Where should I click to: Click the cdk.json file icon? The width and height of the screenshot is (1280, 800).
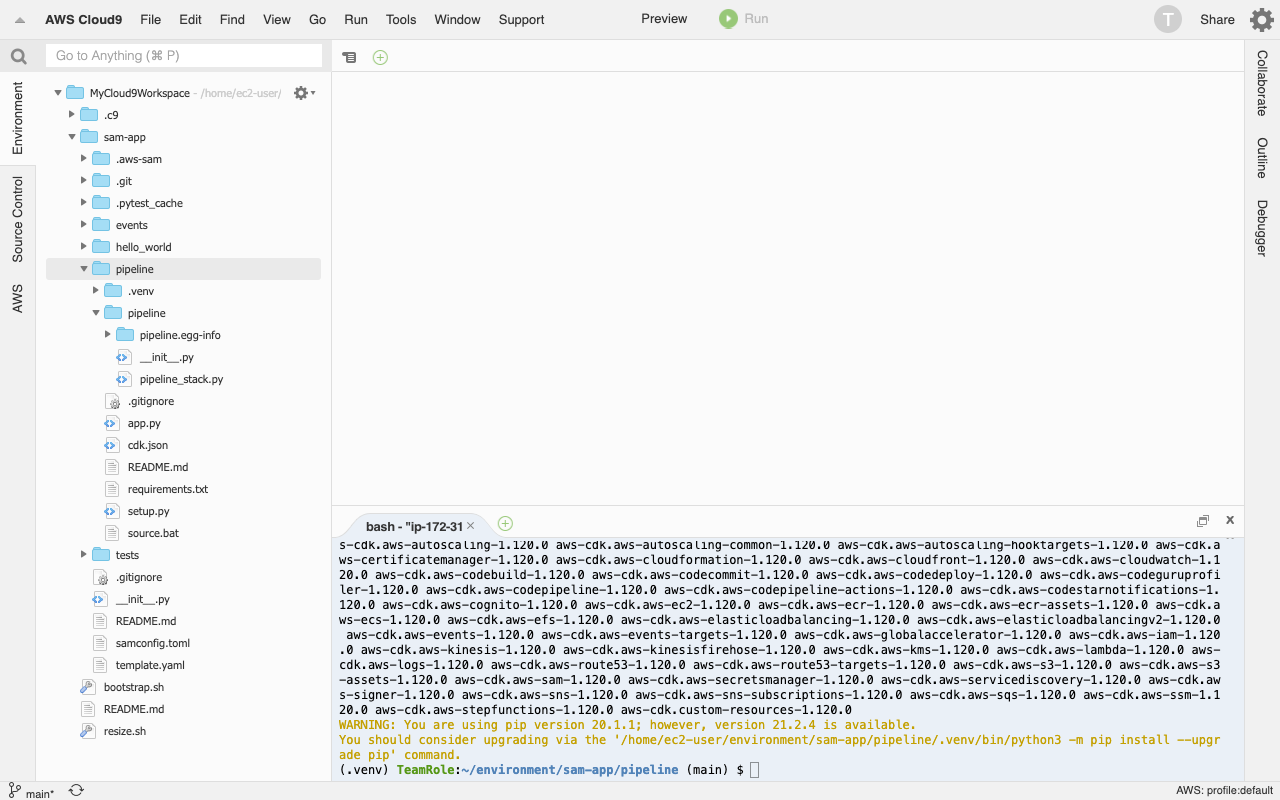click(x=111, y=445)
